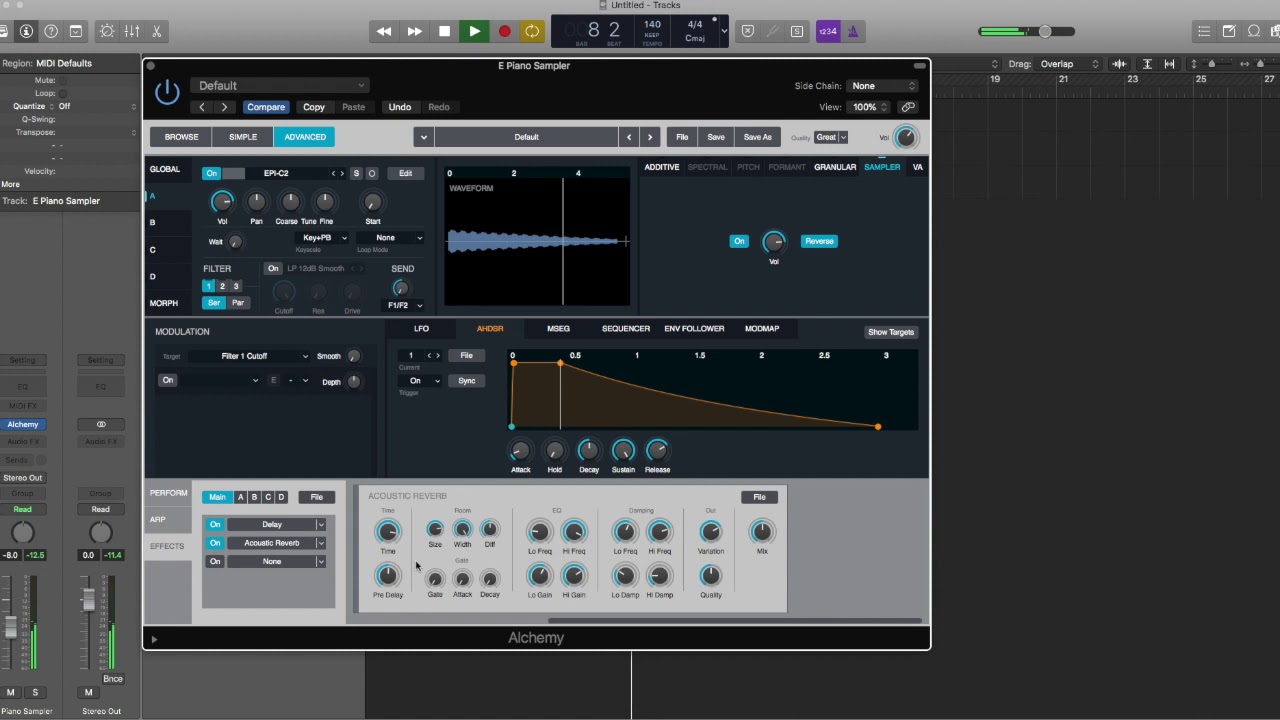
Task: Click the link chain icon in plugin header
Action: [908, 107]
